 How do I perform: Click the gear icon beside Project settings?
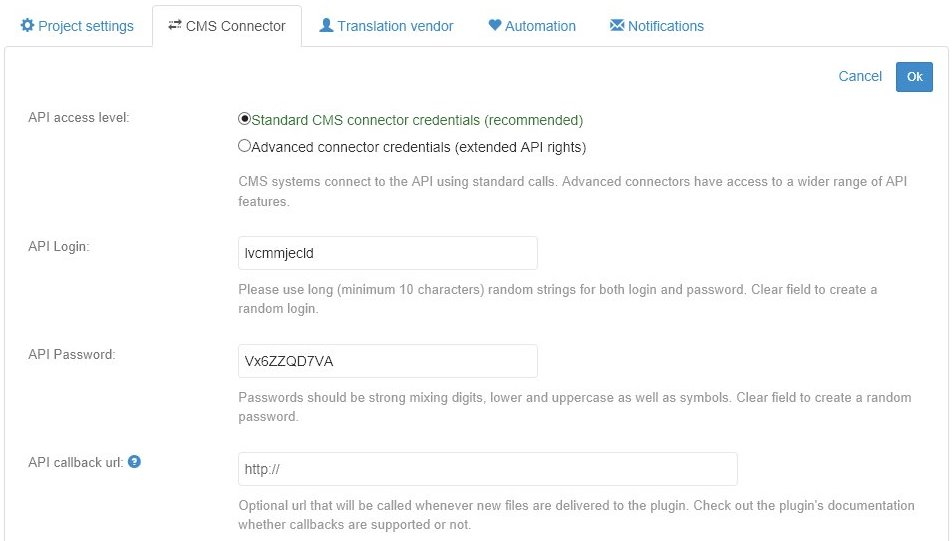pyautogui.click(x=27, y=26)
